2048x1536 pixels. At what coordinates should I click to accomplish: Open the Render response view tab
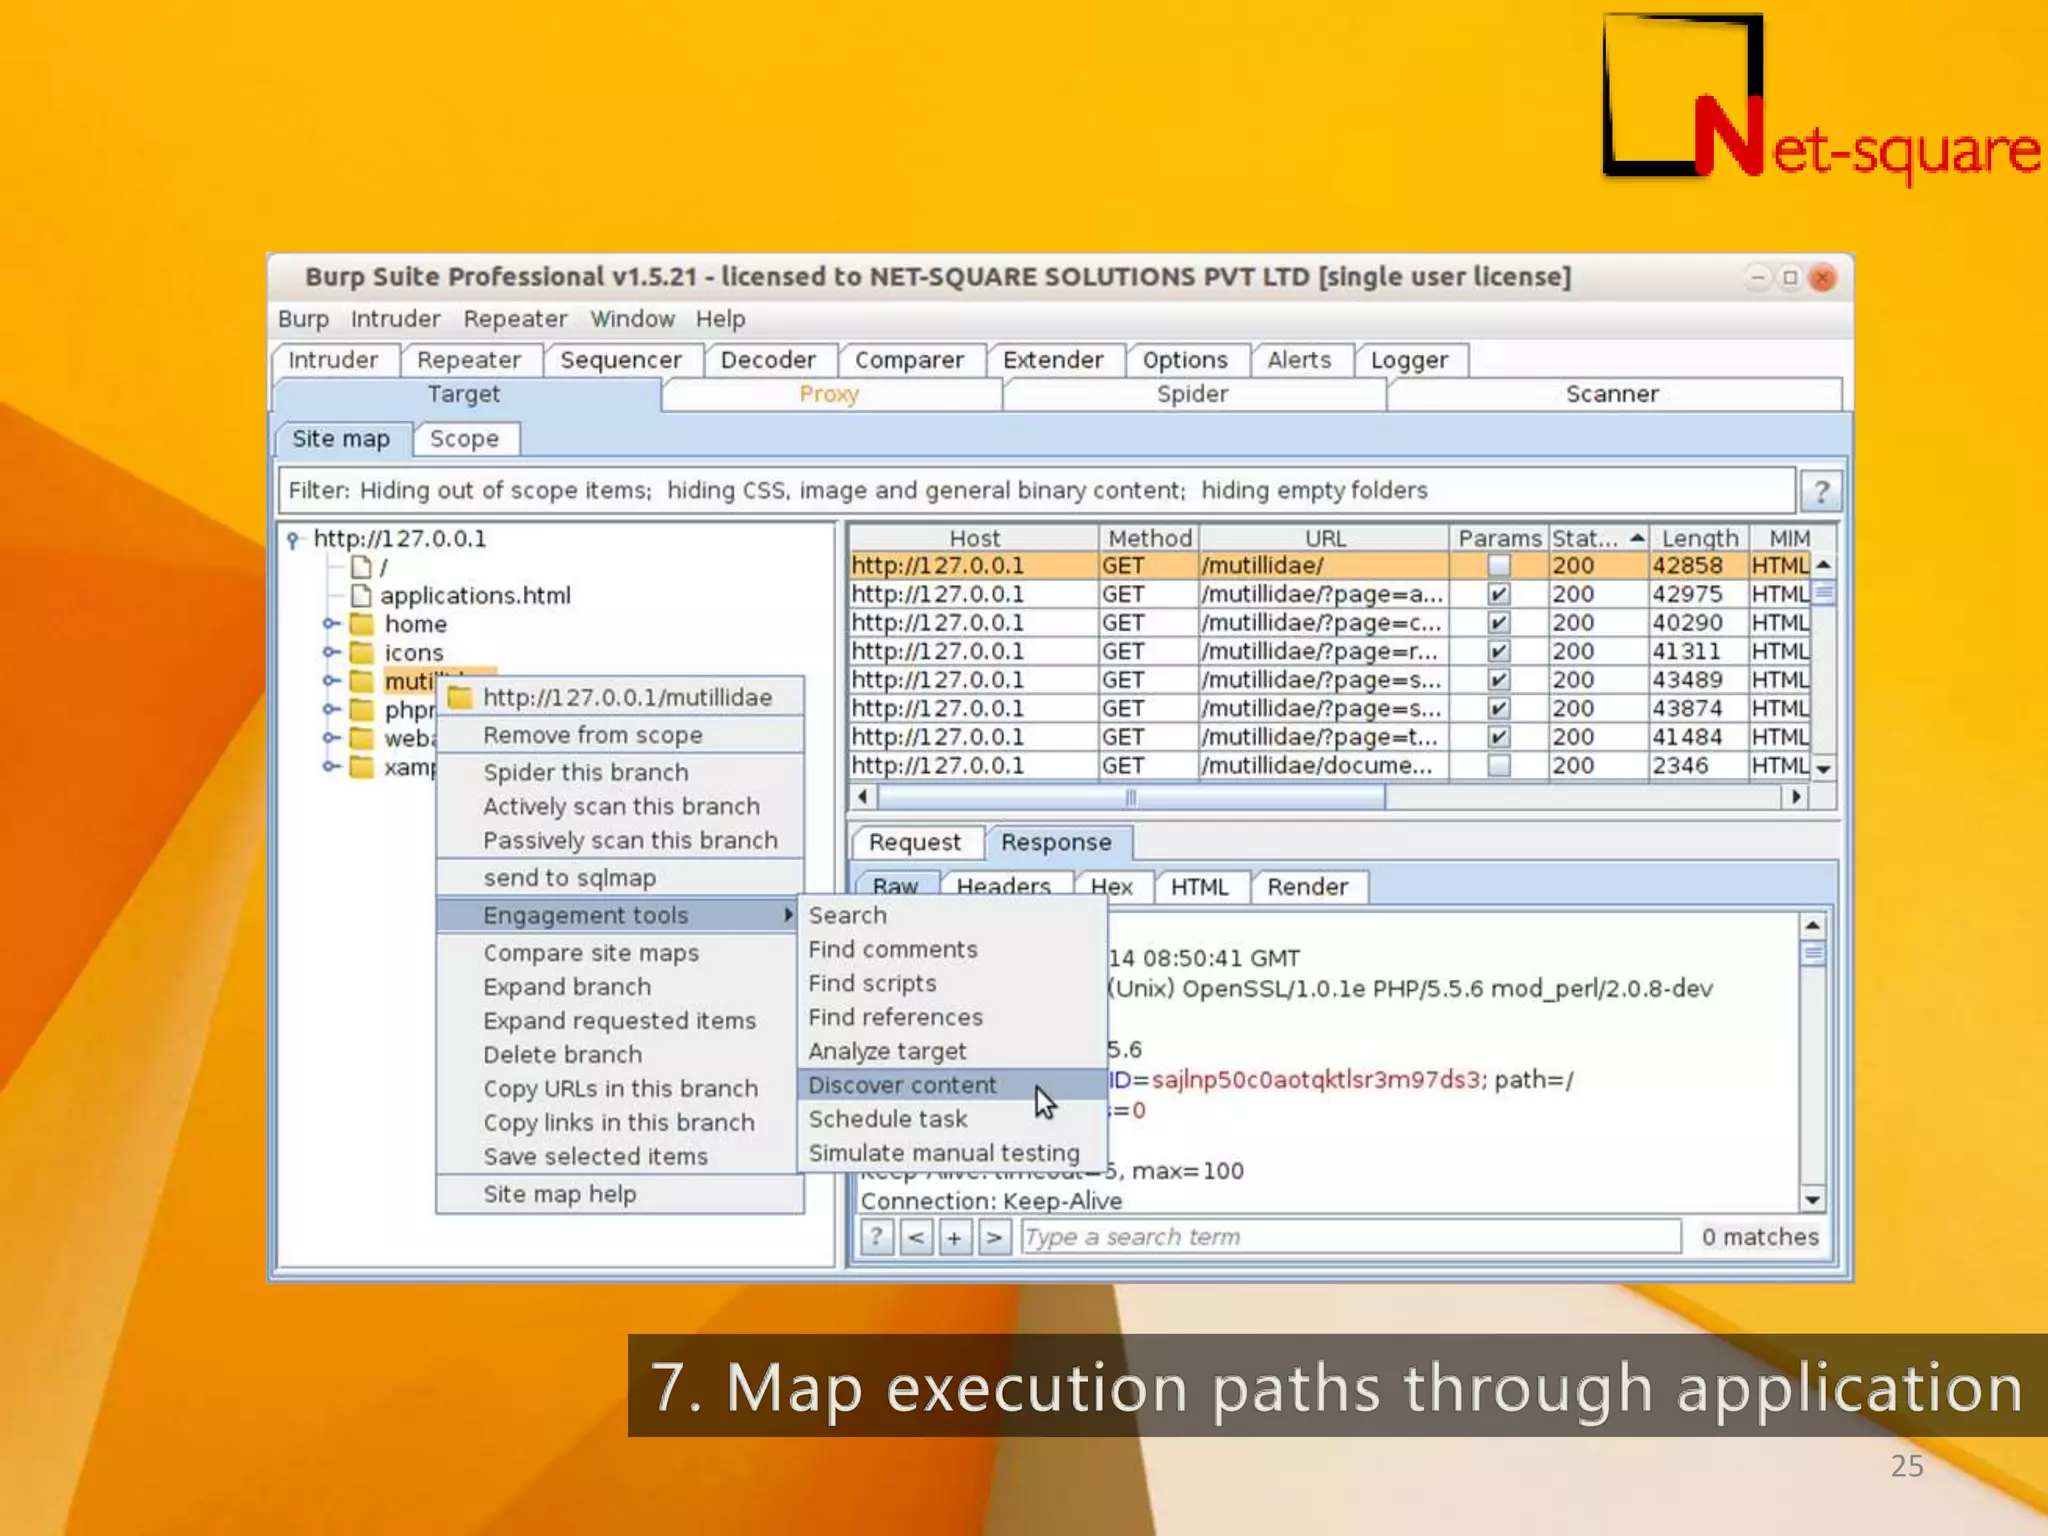coord(1306,887)
